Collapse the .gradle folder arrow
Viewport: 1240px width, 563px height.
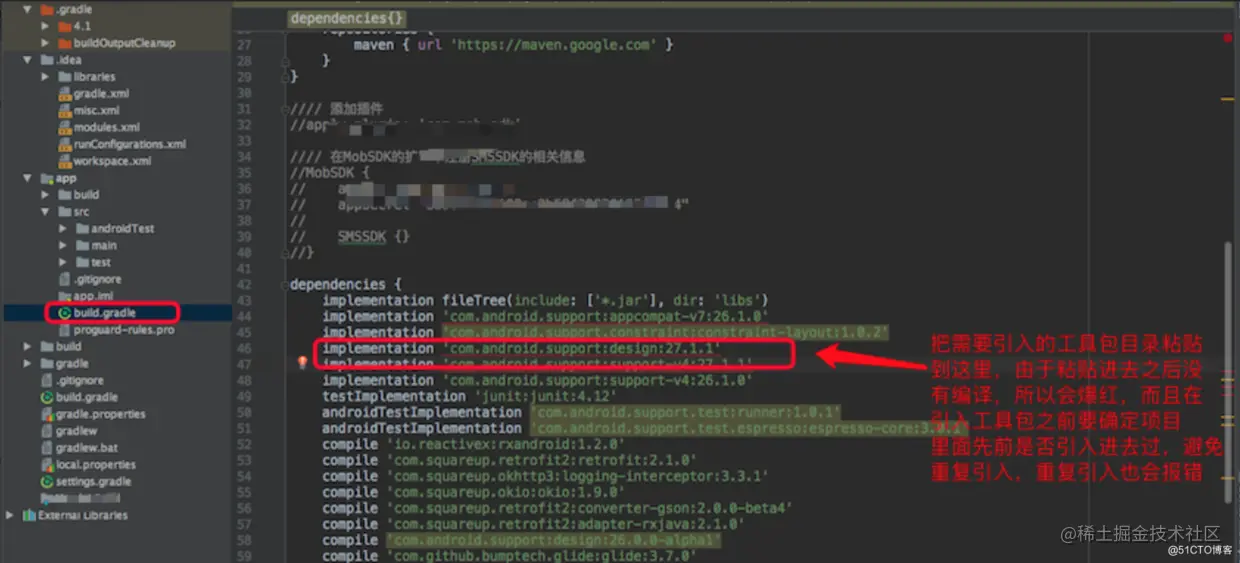28,10
